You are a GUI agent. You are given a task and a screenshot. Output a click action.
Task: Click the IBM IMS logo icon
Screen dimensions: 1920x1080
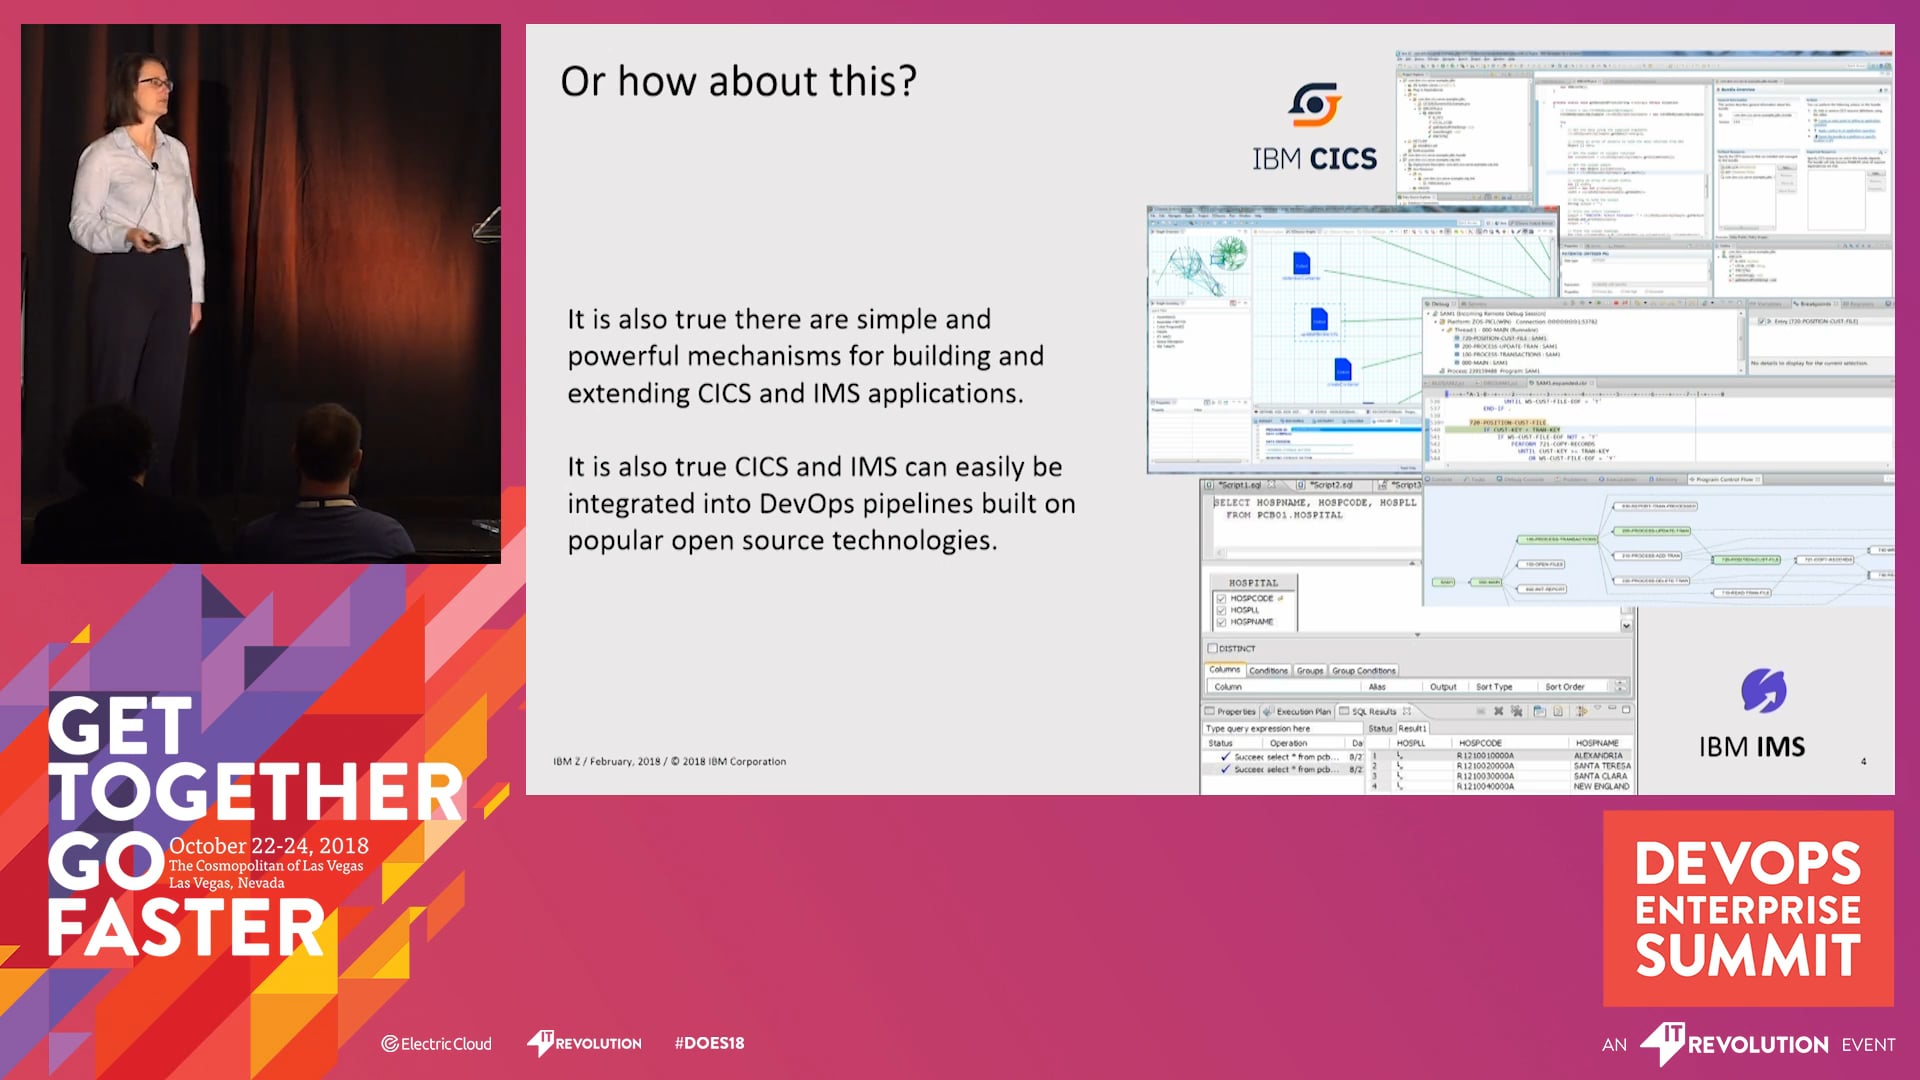1763,690
